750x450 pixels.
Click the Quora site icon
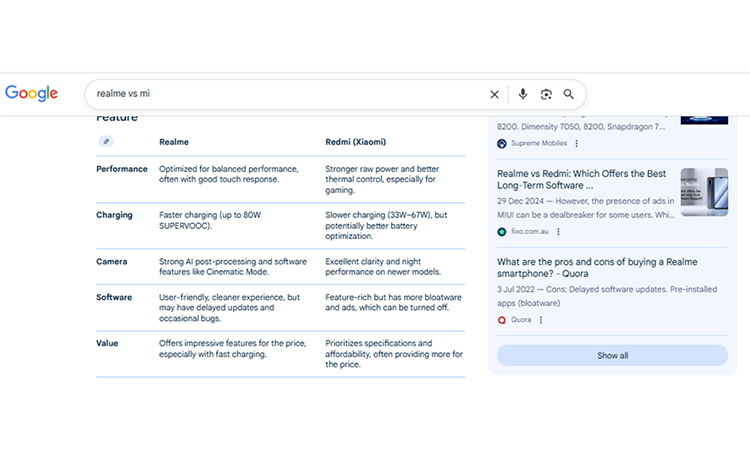[502, 320]
